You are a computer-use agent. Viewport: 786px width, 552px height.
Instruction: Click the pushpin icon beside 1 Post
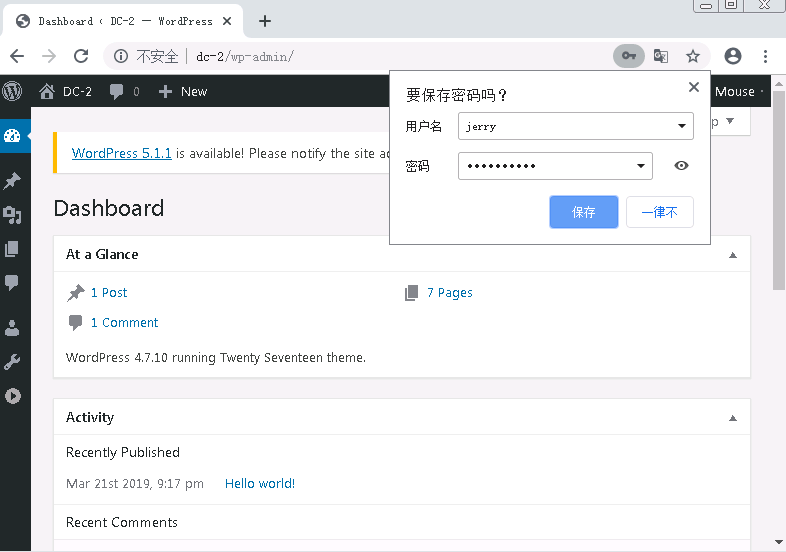coord(76,293)
